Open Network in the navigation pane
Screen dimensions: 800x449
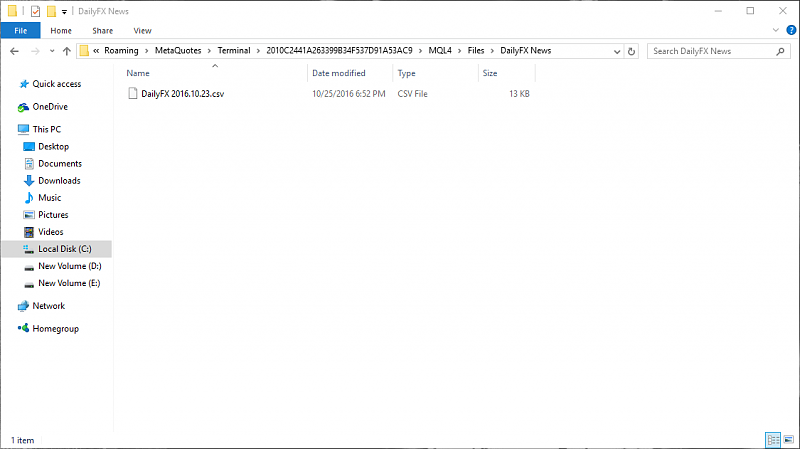[48, 306]
